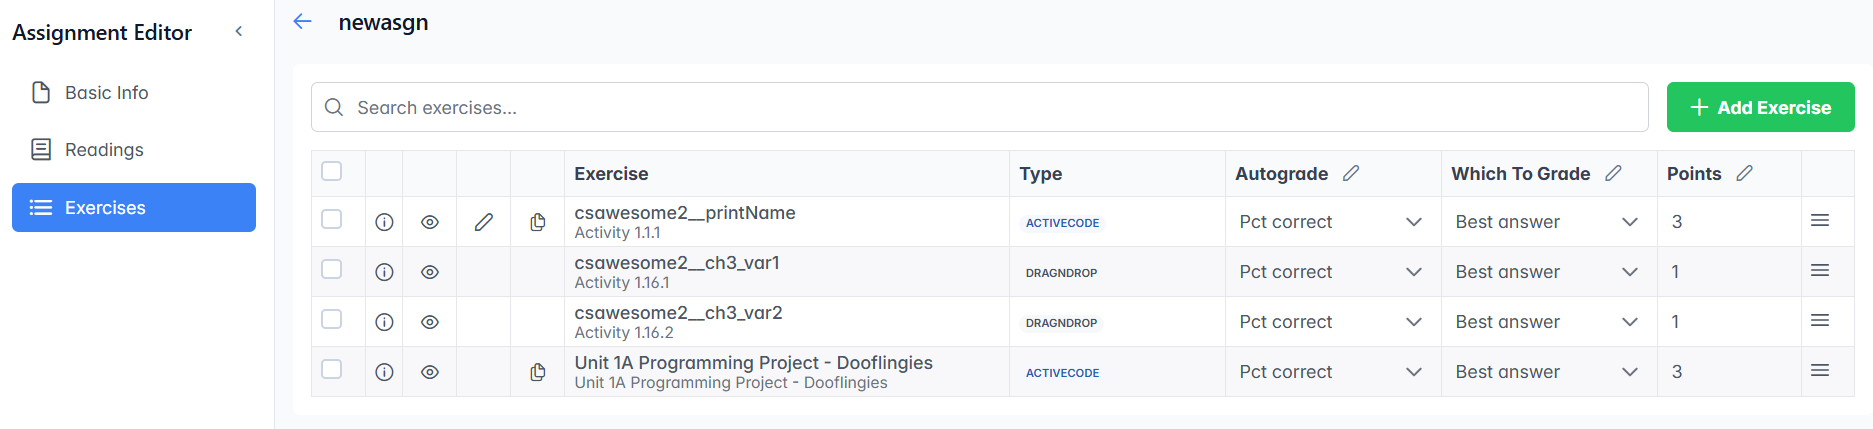Toggle the select-all checkbox in table header
The height and width of the screenshot is (429, 1873).
[332, 171]
